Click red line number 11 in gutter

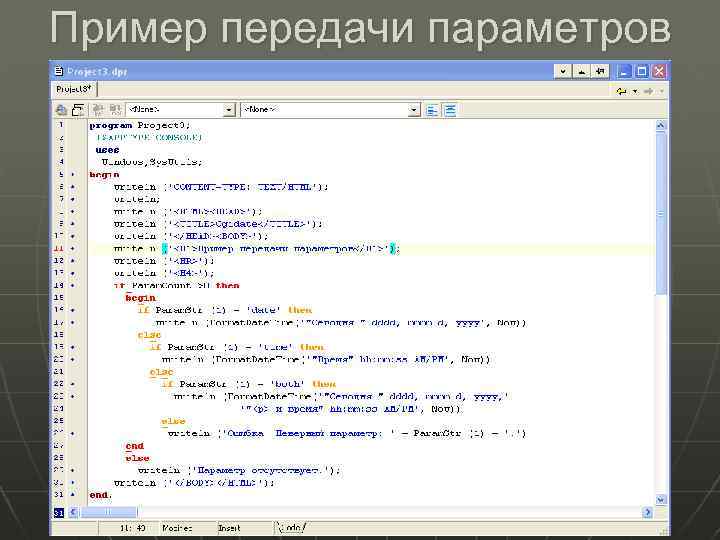pos(59,248)
